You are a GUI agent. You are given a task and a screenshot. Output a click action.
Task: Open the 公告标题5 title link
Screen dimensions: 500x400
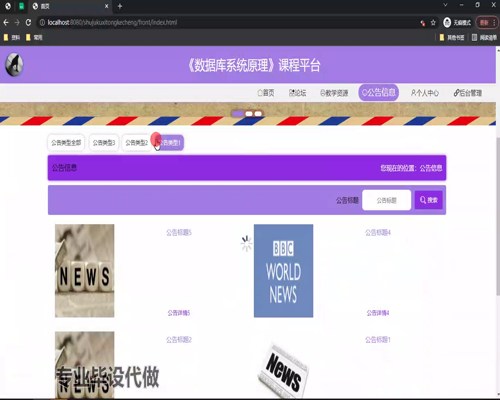[x=179, y=232]
